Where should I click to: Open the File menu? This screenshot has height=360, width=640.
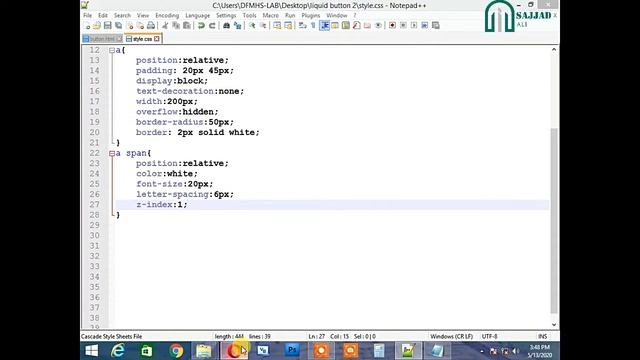pos(87,15)
